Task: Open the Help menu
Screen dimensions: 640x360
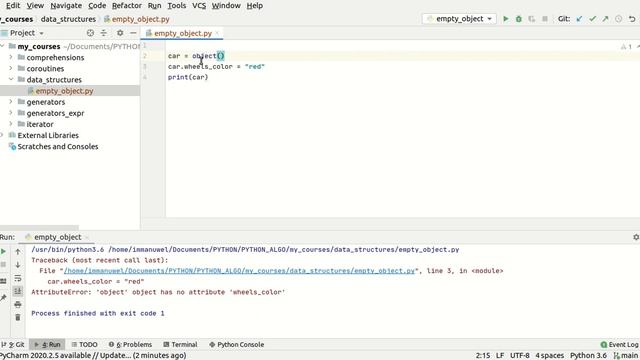Action: [255, 6]
